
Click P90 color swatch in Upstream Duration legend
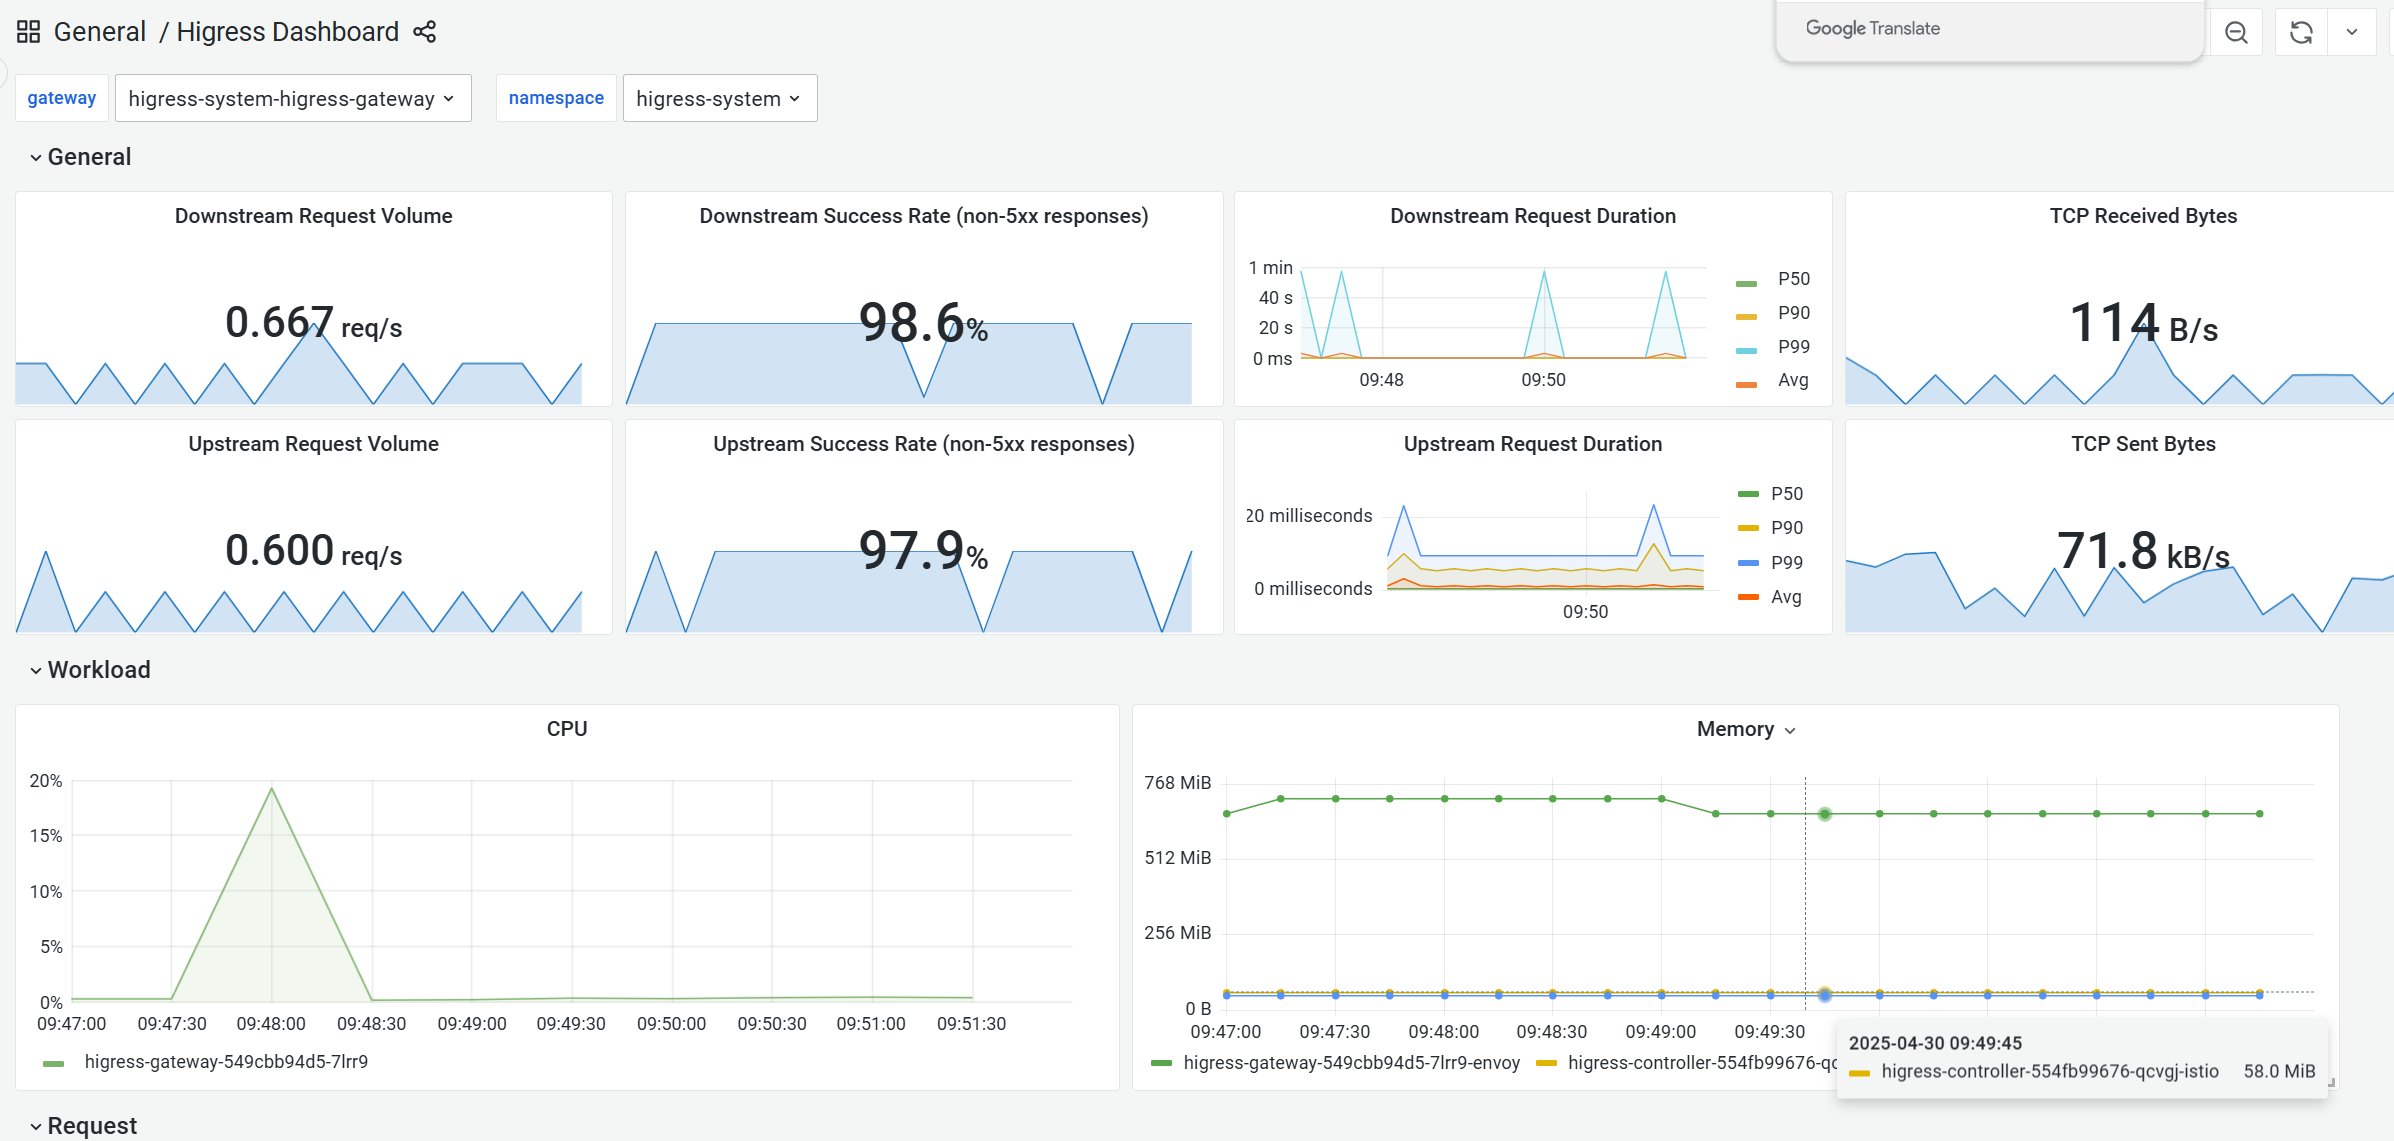(1748, 528)
